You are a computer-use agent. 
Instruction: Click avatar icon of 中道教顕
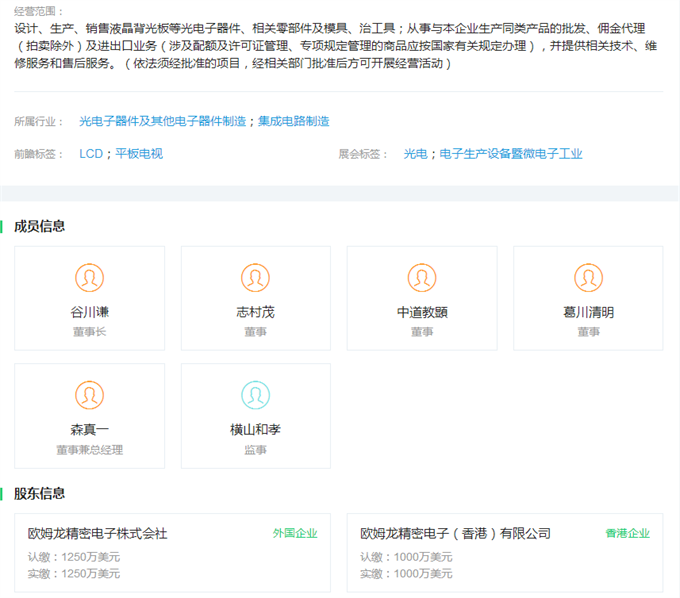coord(422,278)
